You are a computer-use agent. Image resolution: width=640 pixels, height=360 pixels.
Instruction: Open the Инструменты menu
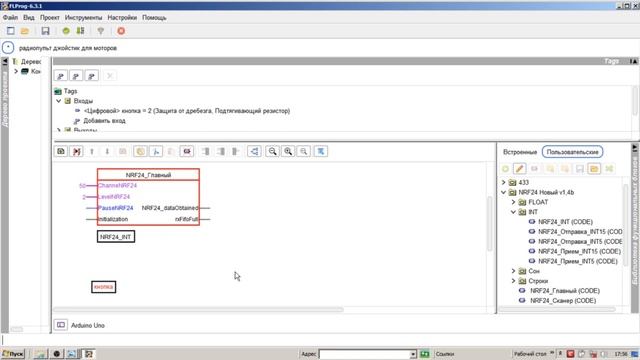tap(84, 18)
